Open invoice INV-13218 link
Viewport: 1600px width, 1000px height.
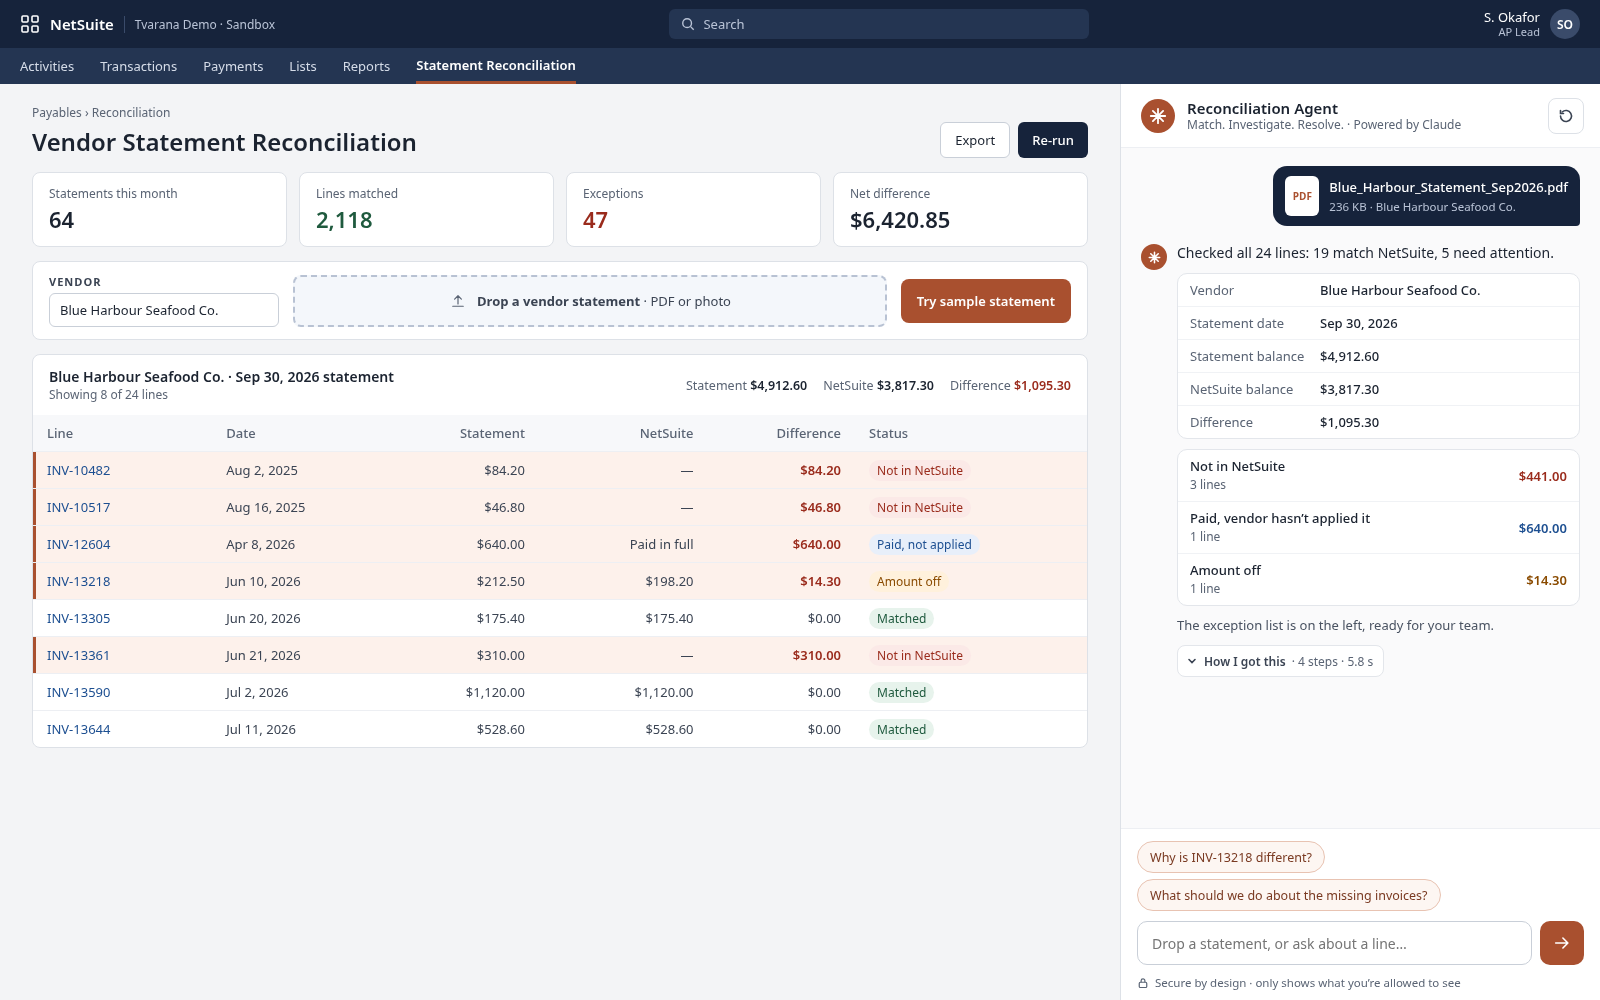(x=79, y=581)
